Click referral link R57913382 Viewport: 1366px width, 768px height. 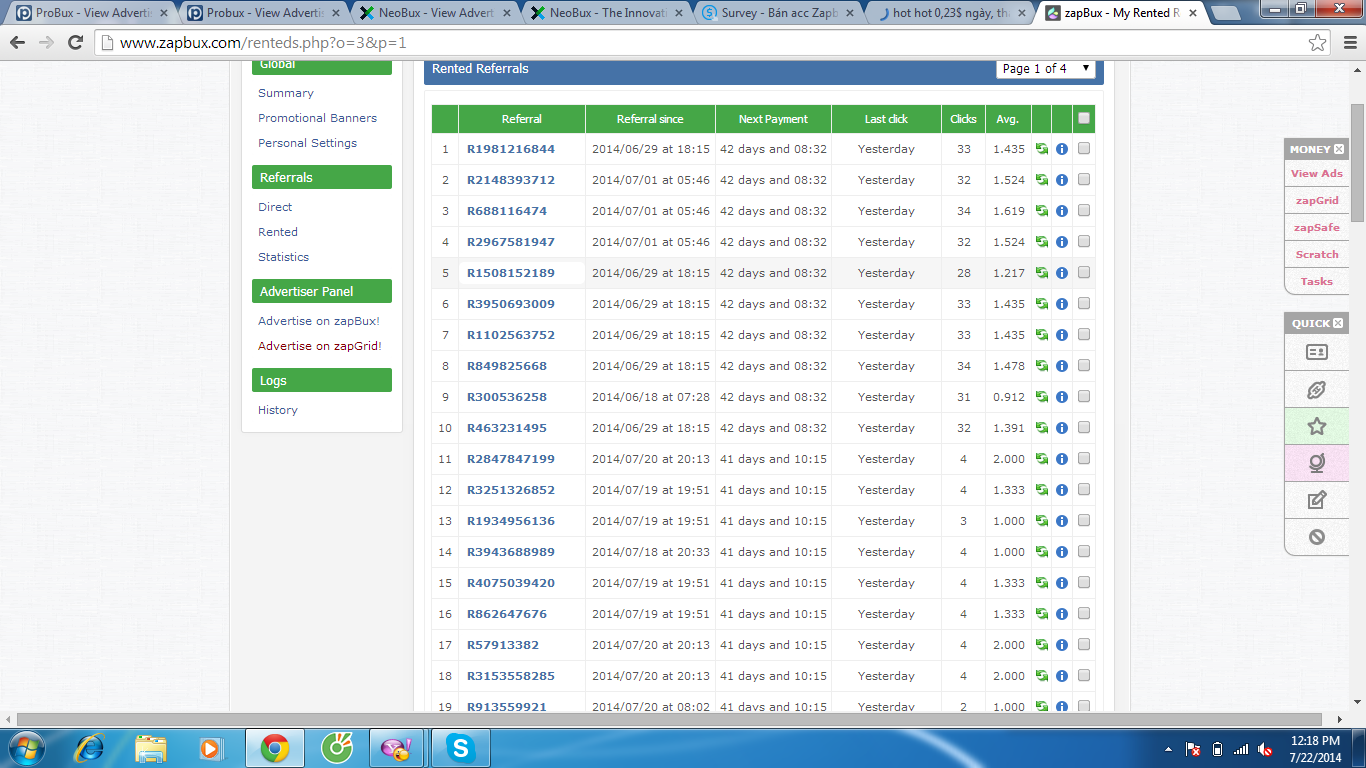click(x=503, y=645)
